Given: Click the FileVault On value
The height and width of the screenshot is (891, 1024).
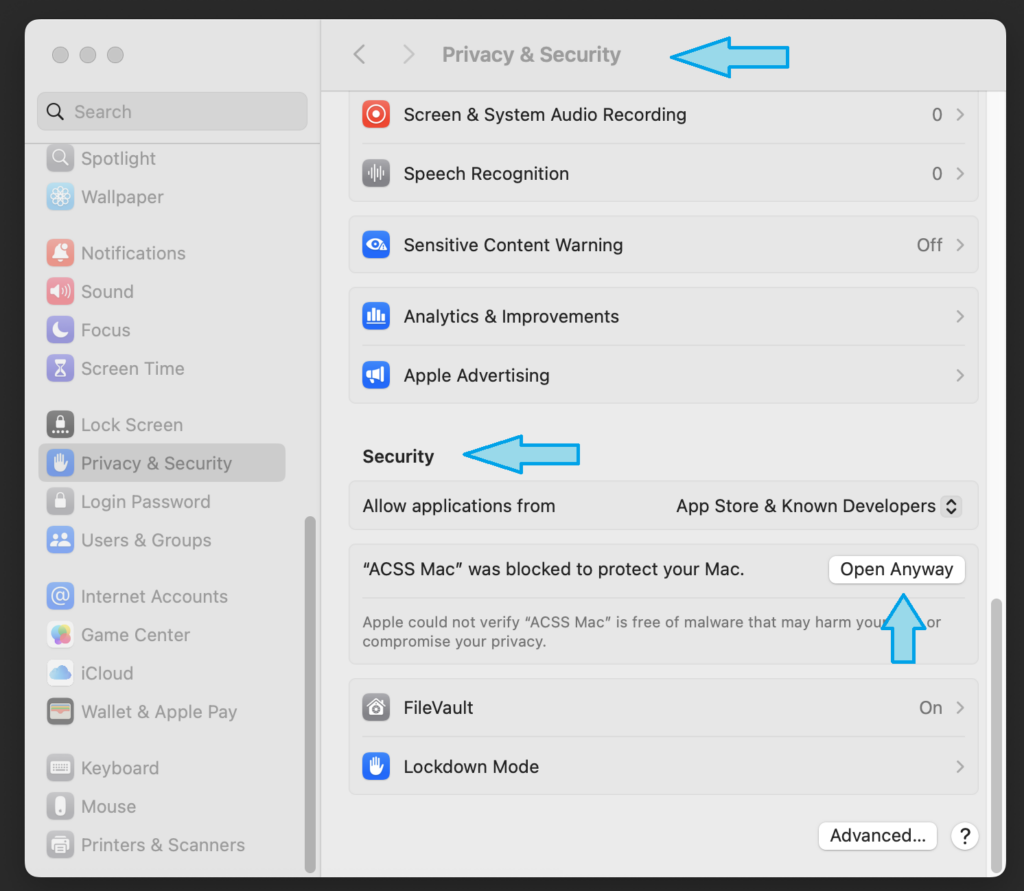Looking at the screenshot, I should pyautogui.click(x=931, y=707).
